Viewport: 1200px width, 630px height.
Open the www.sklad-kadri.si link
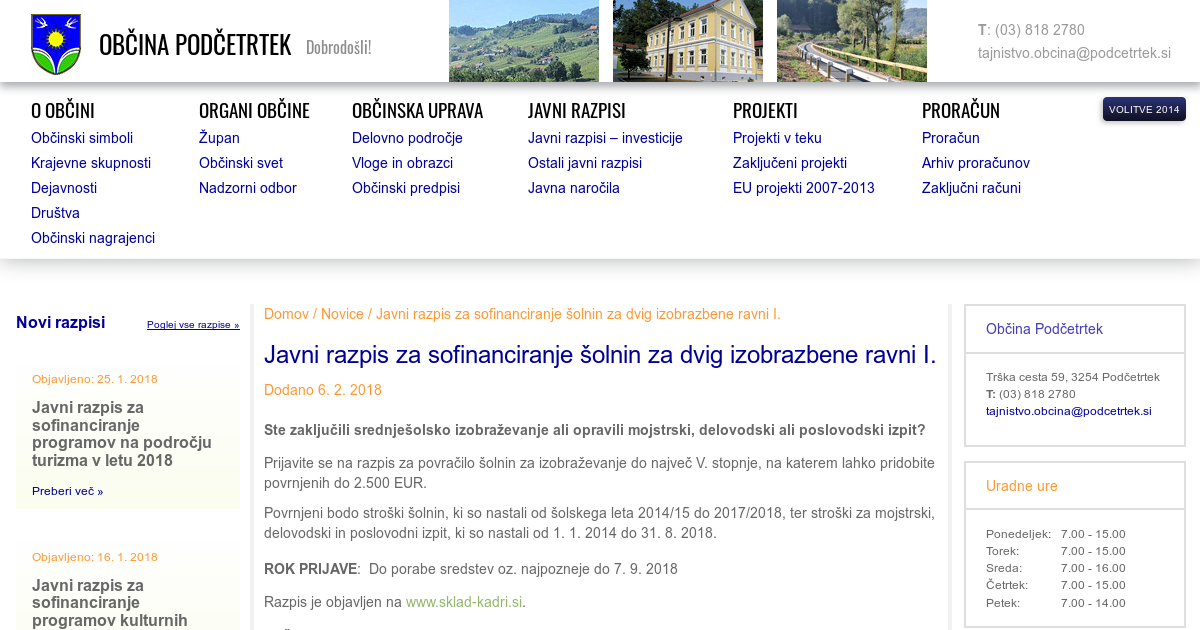click(464, 602)
